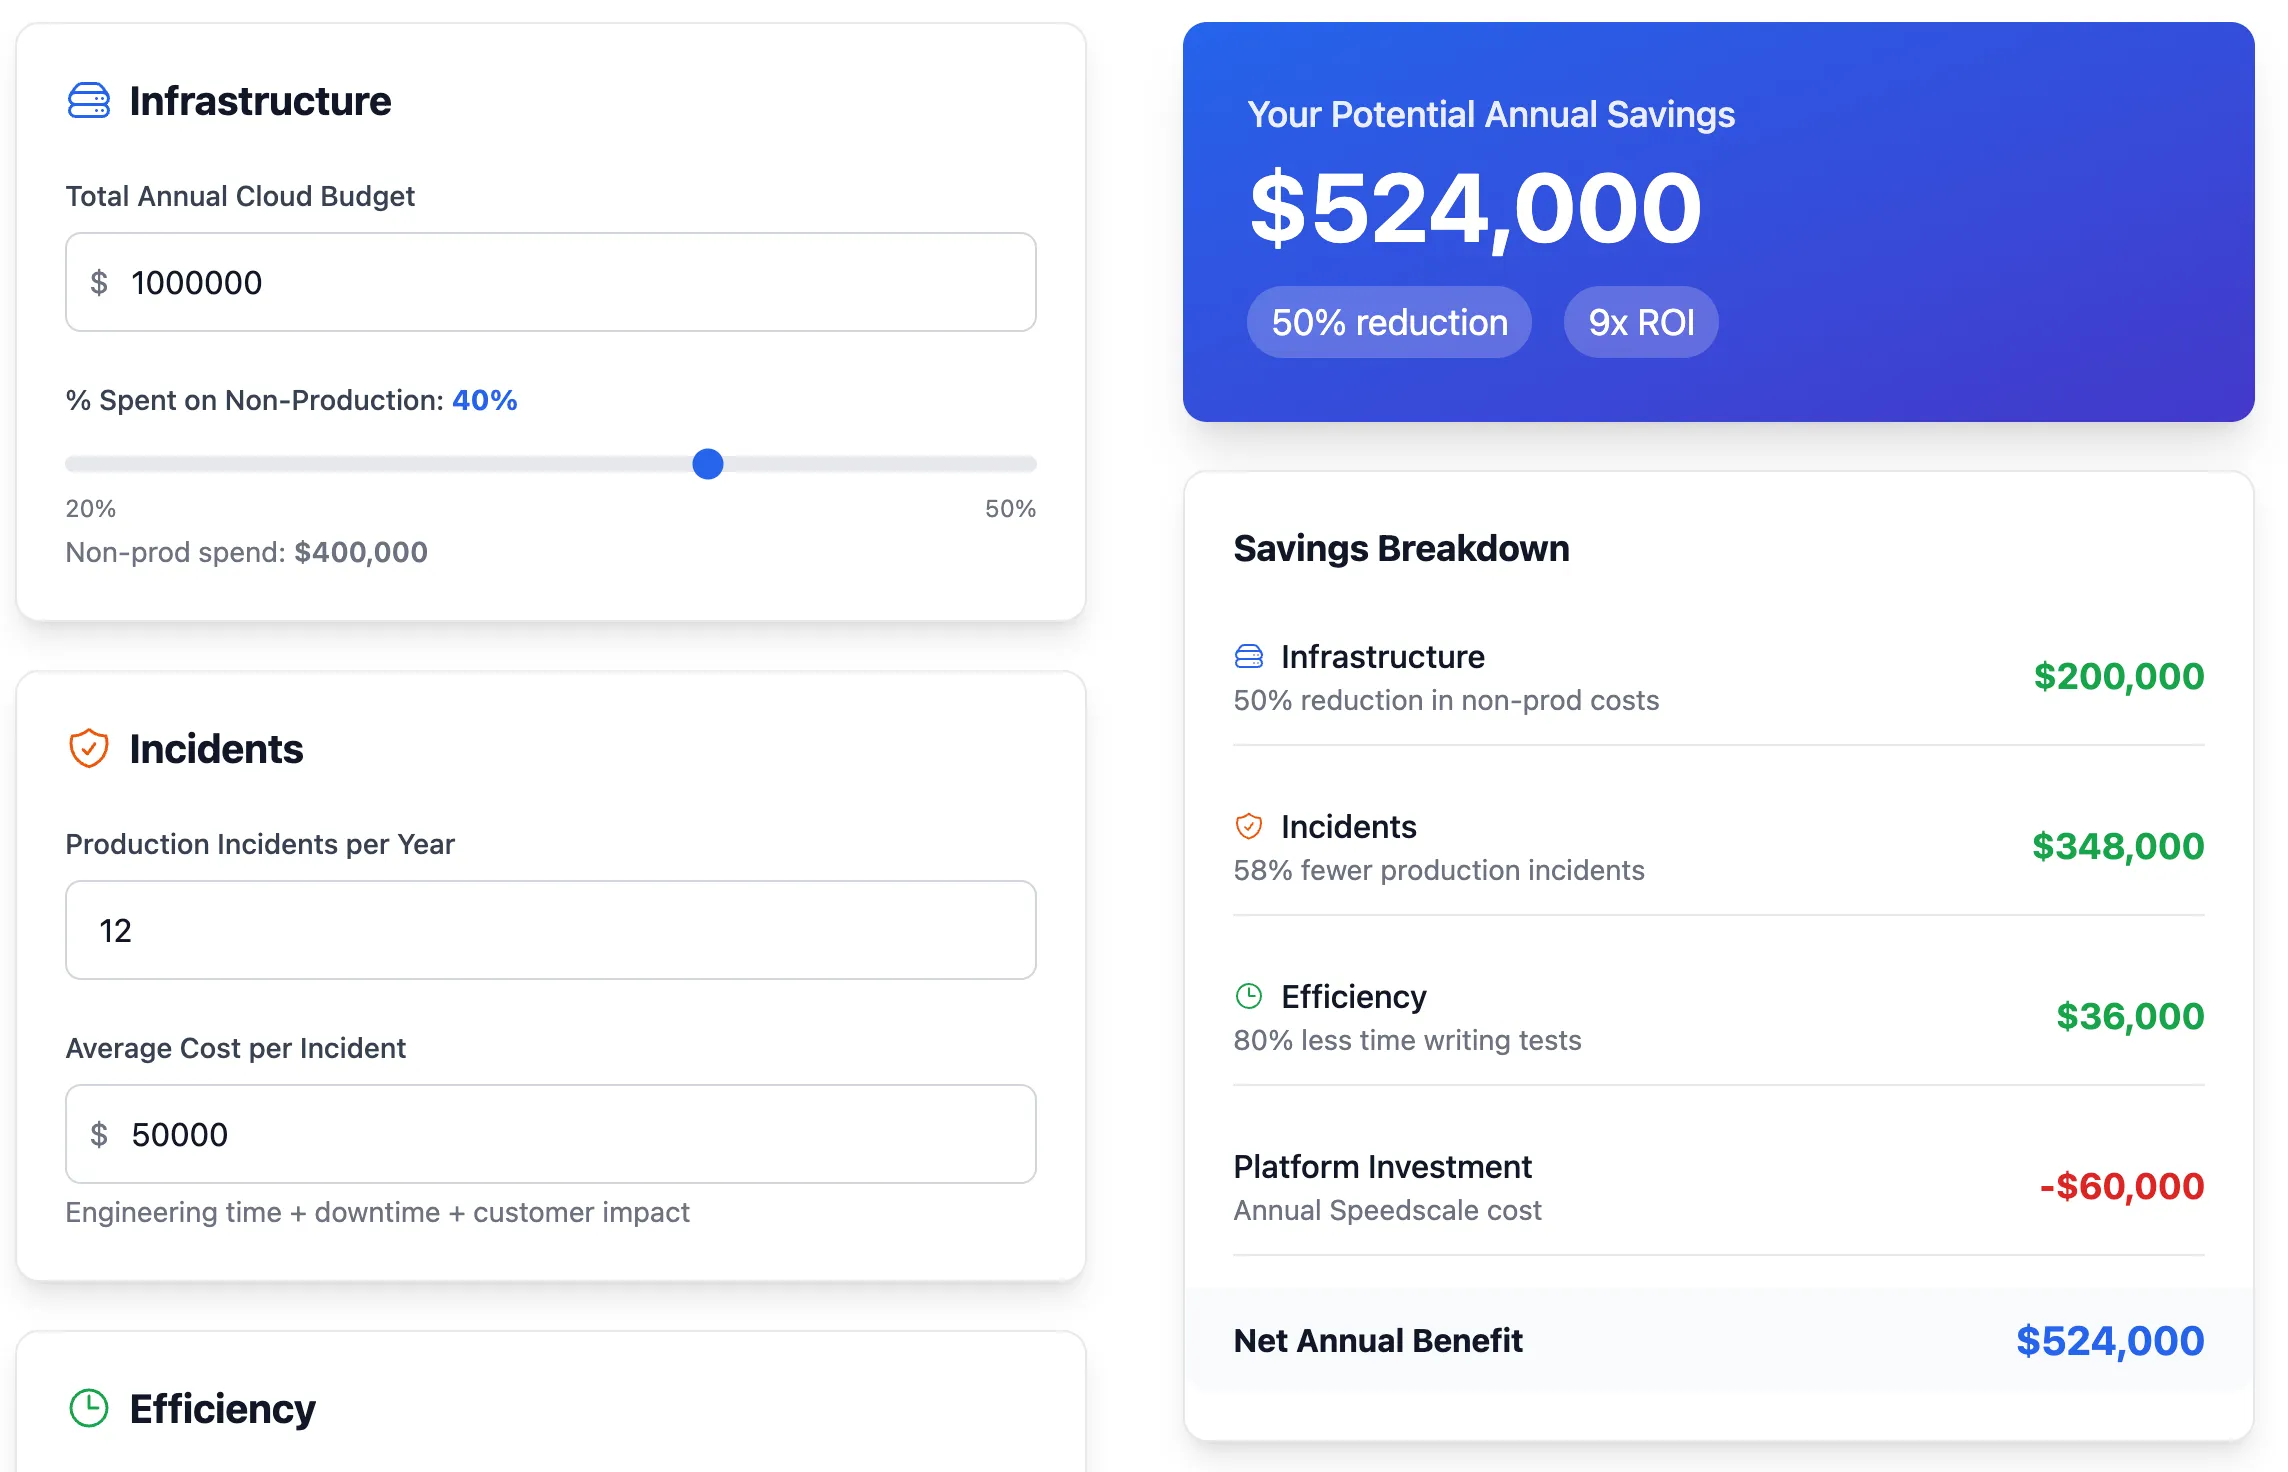Click the Incidents $348,000 savings amount
The image size is (2288, 1472).
click(x=2117, y=846)
